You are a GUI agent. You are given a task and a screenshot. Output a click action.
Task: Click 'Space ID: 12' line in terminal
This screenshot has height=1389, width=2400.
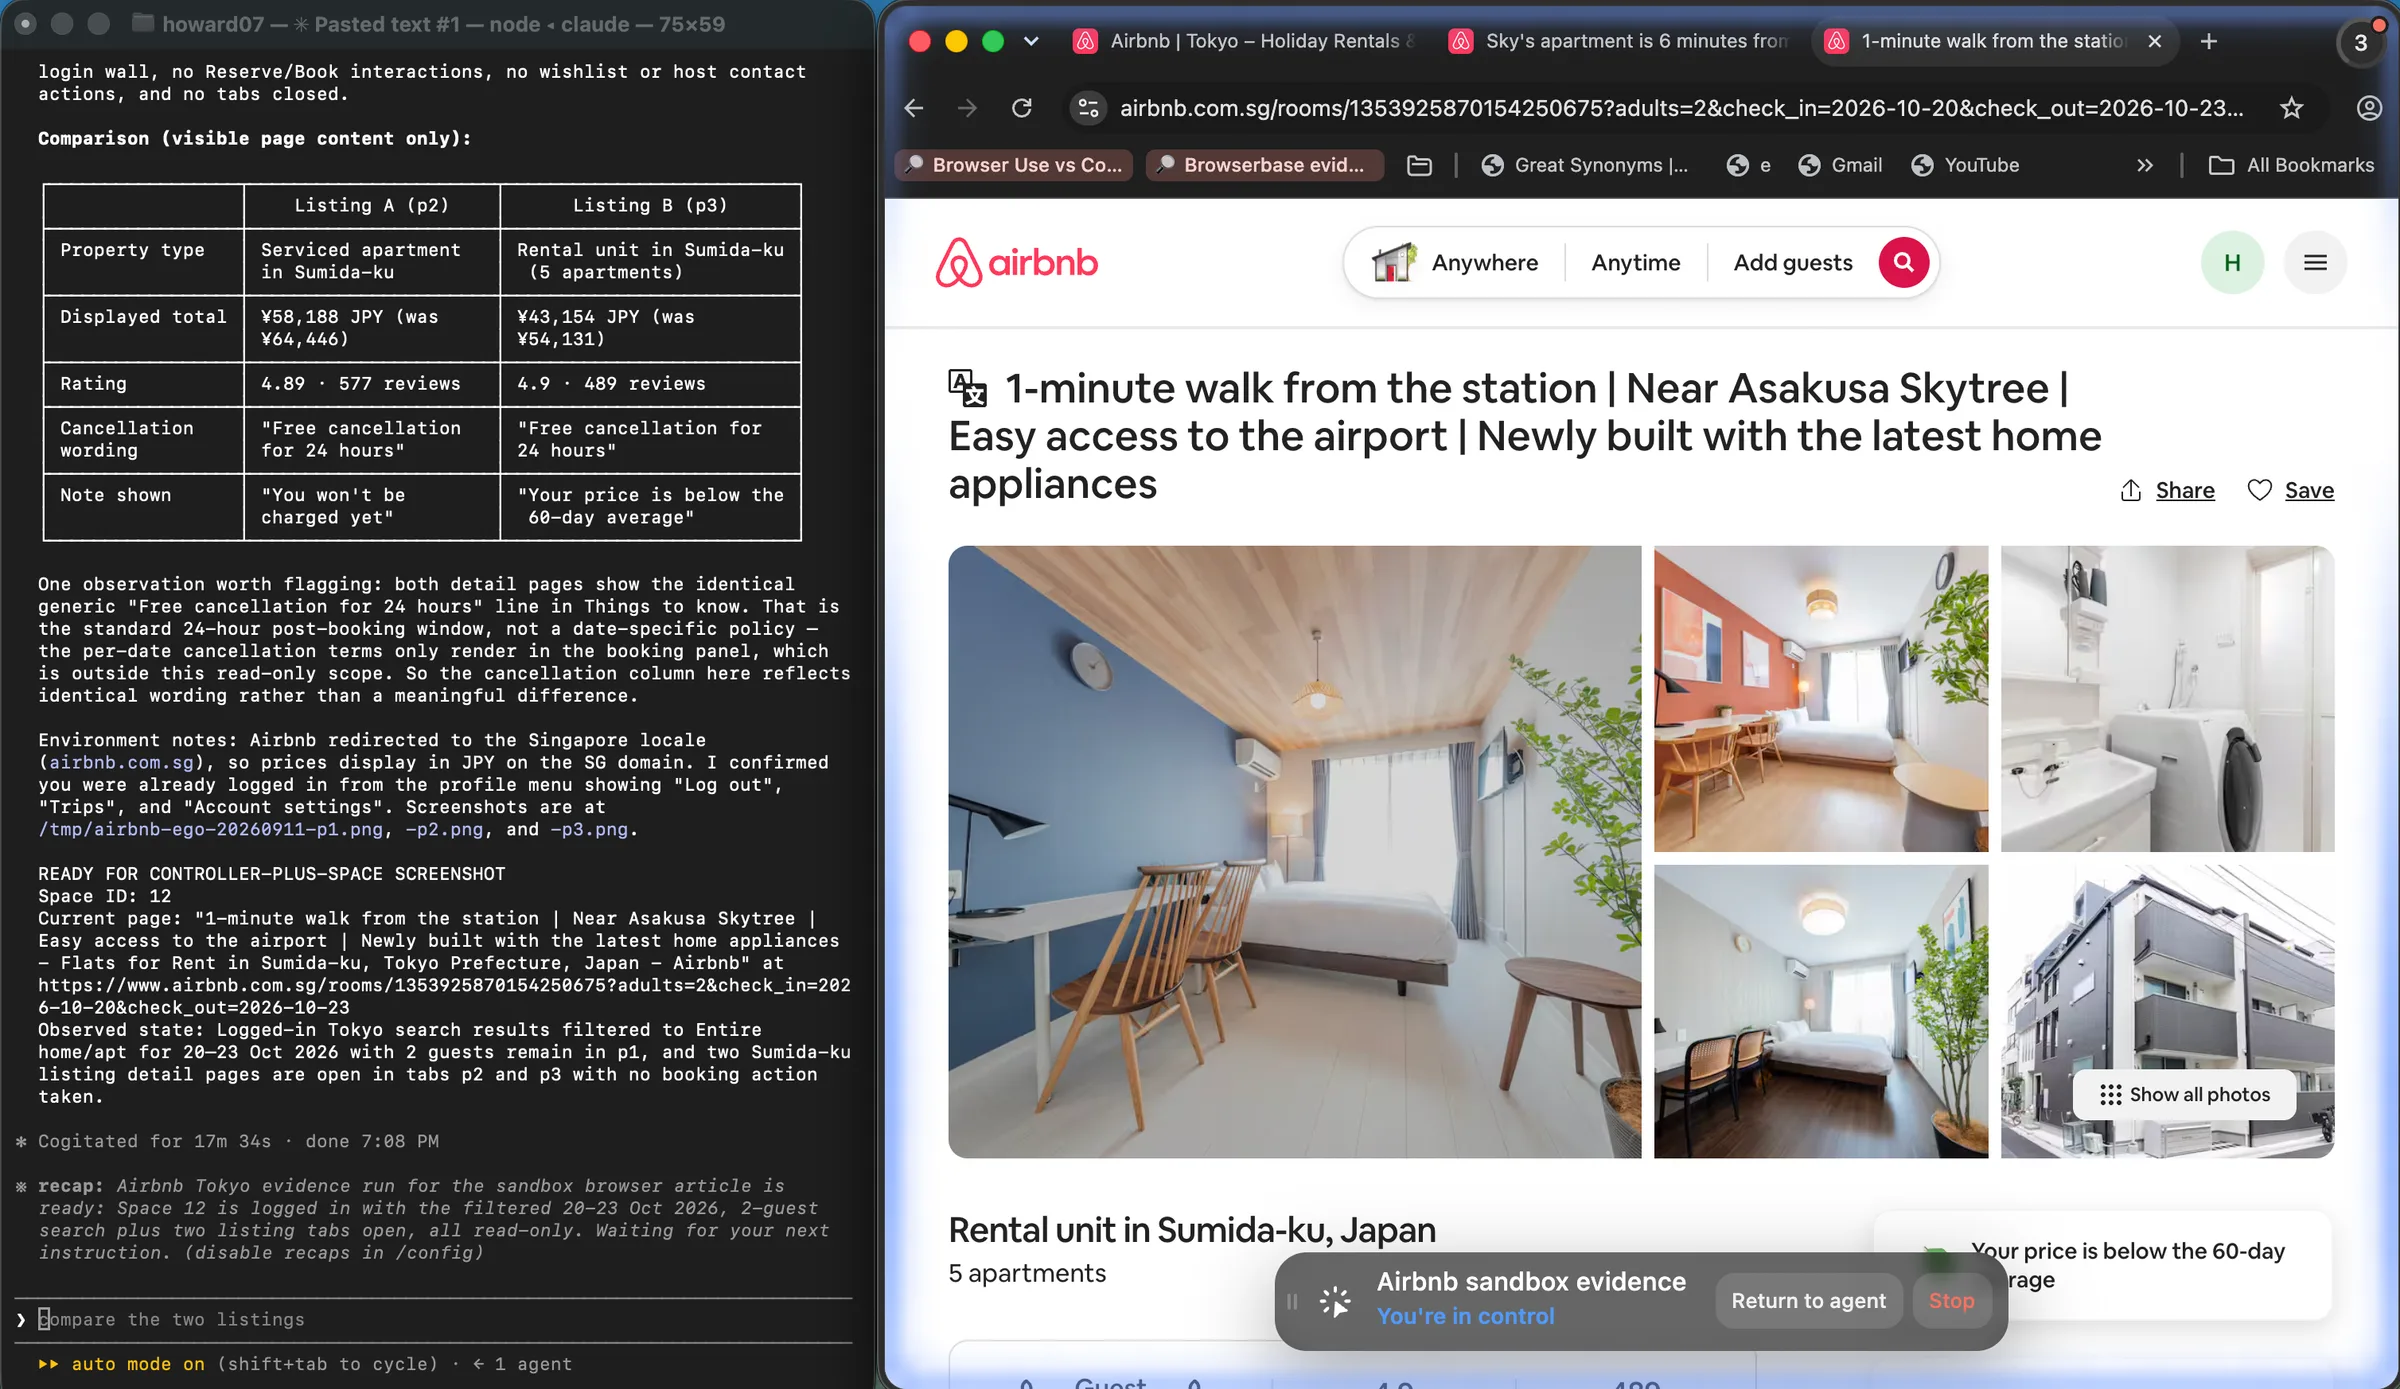pos(105,897)
